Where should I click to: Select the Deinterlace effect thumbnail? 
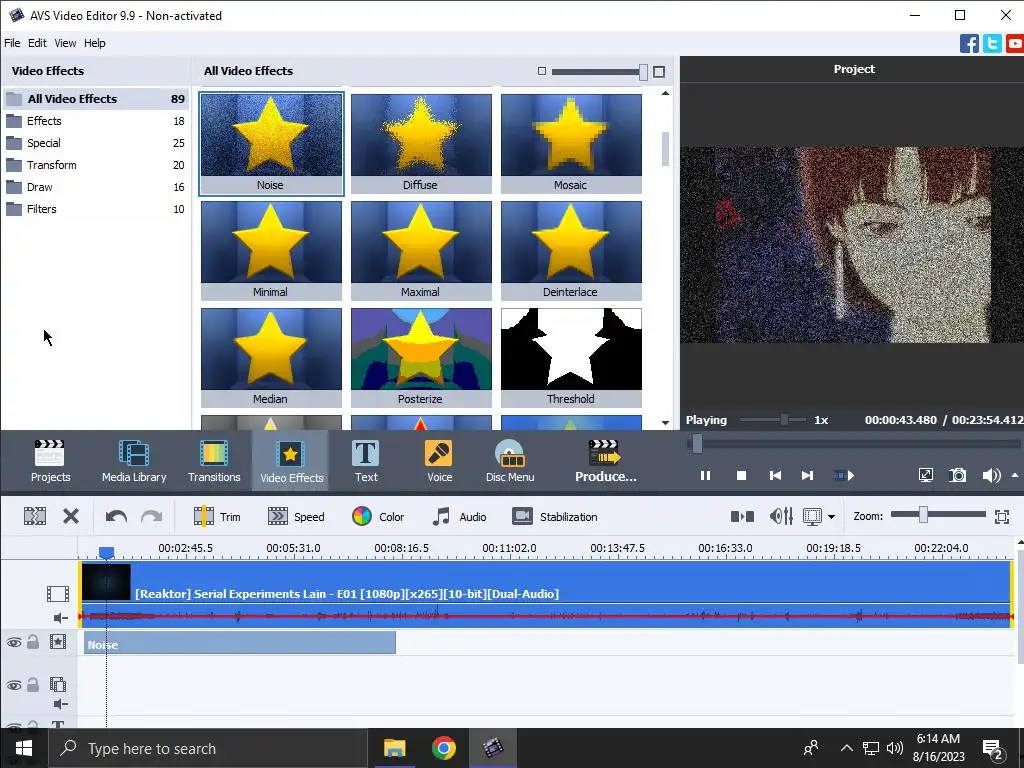coord(571,250)
